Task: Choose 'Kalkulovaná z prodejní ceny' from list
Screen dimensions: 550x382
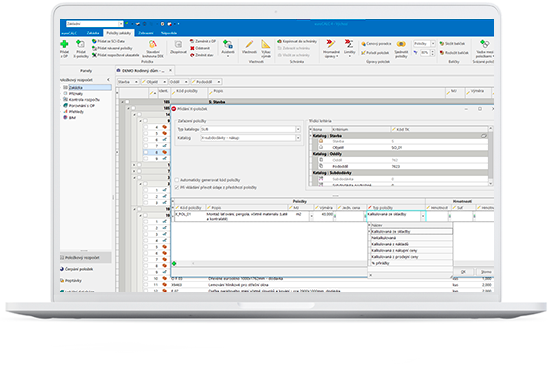Action: [x=411, y=257]
